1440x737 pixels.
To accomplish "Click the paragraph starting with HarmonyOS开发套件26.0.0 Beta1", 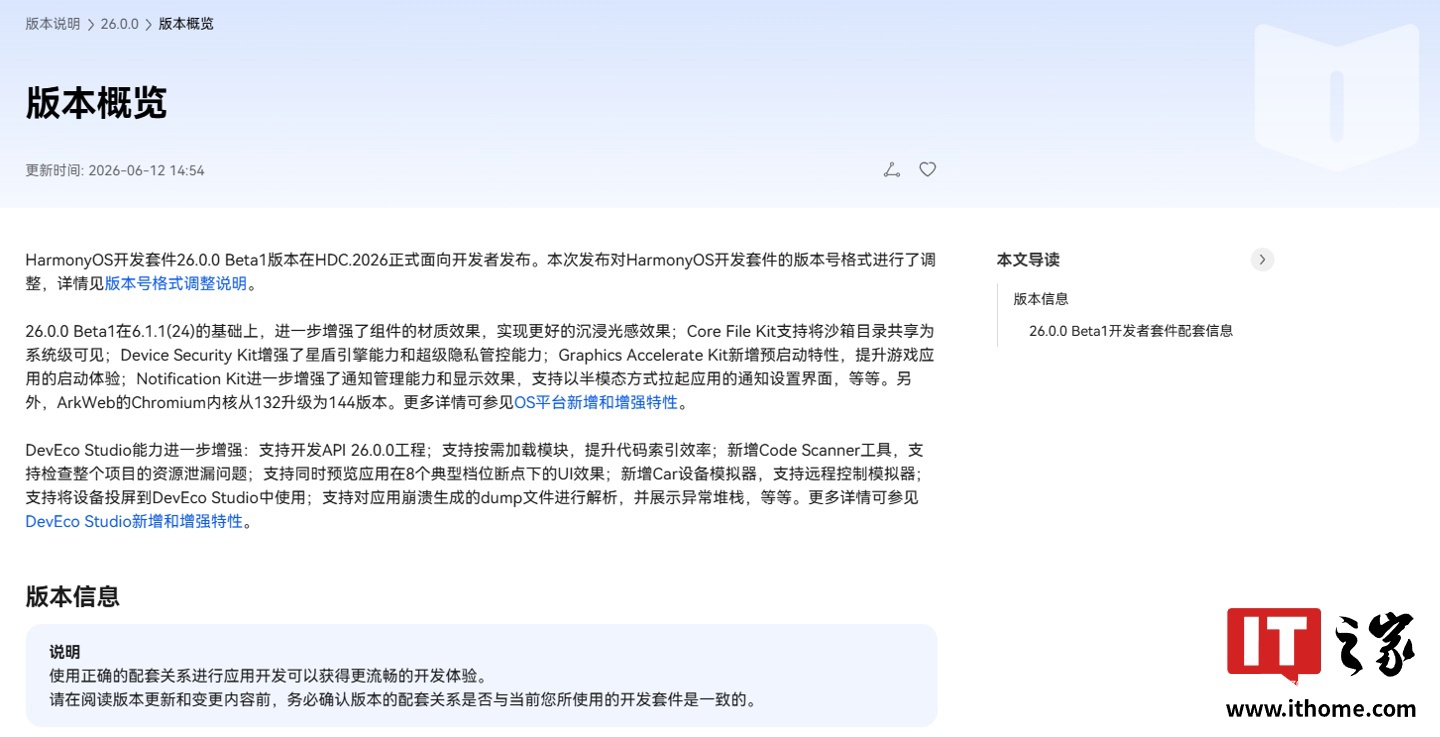I will [481, 271].
